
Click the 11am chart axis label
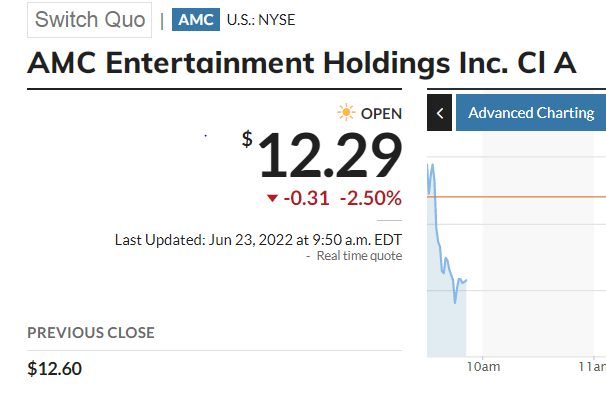[592, 368]
